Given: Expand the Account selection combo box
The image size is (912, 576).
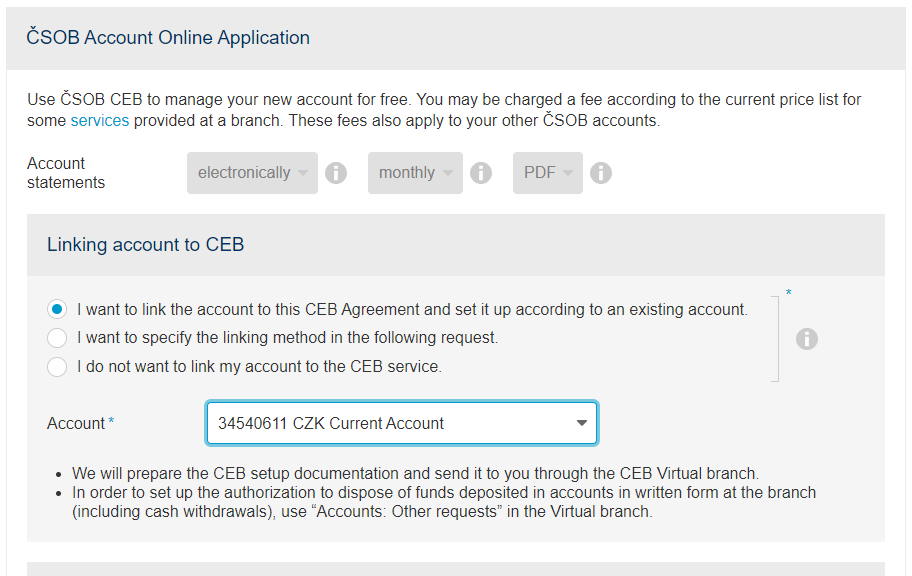Looking at the screenshot, I should point(402,423).
